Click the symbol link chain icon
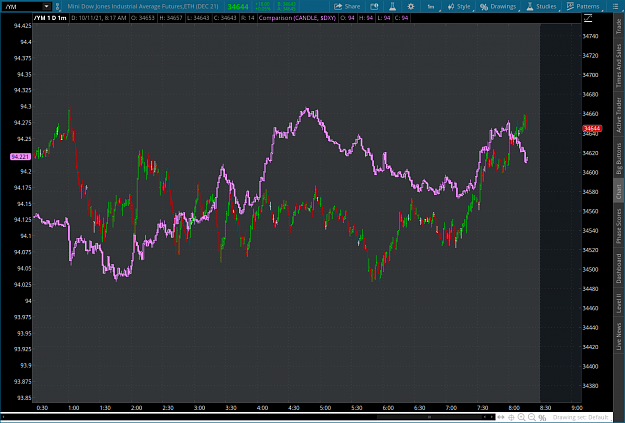The width and height of the screenshot is (625, 423). [57, 6]
